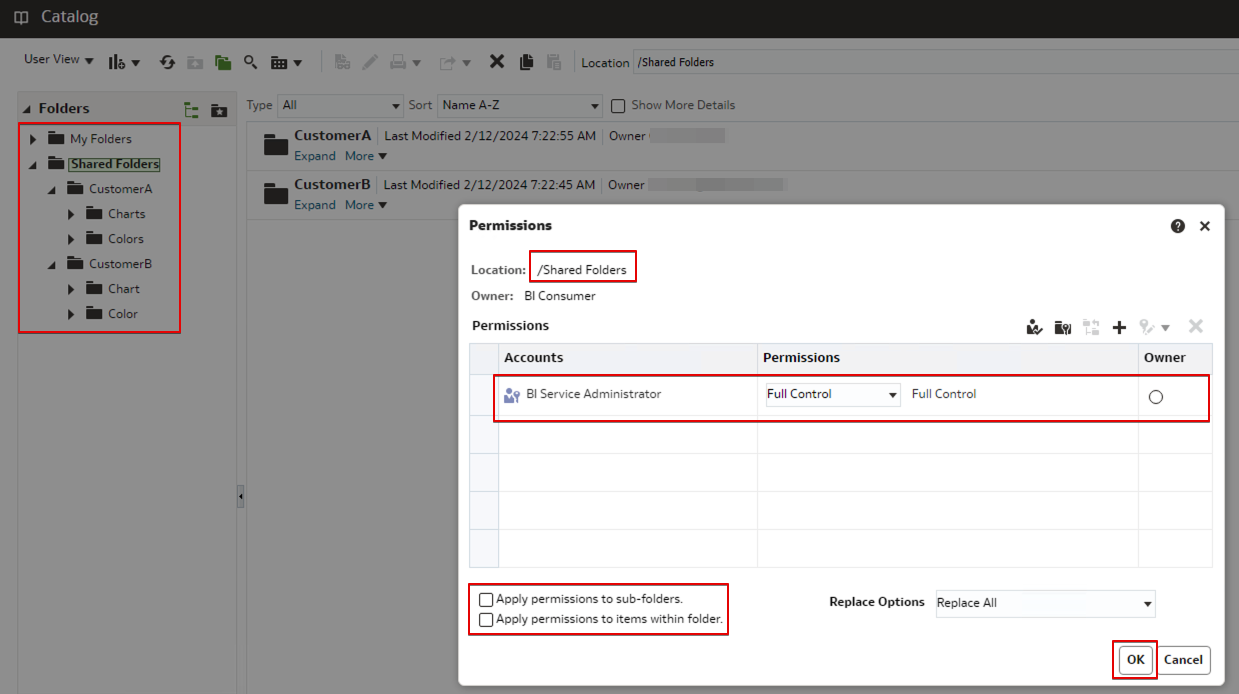Select the BI Service Administrator row handle
Image resolution: width=1239 pixels, height=694 pixels.
[x=484, y=394]
